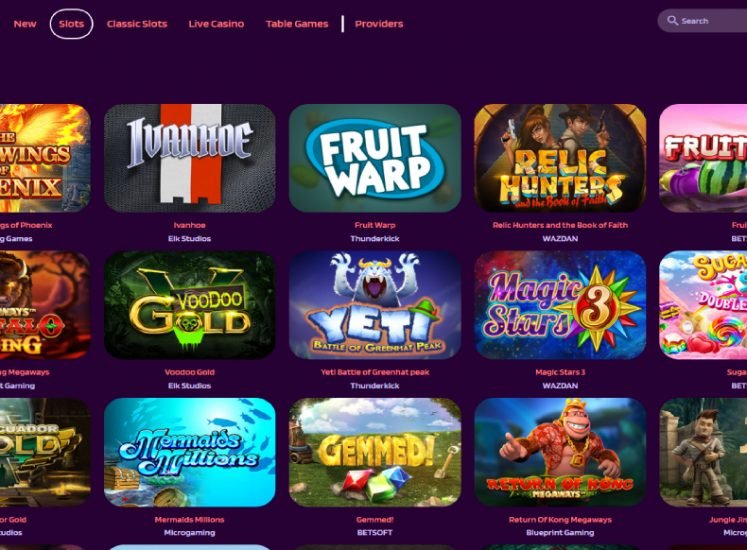Launch Magic Stars 3 slot thumbnail
This screenshot has height=550, width=747.
tap(560, 305)
